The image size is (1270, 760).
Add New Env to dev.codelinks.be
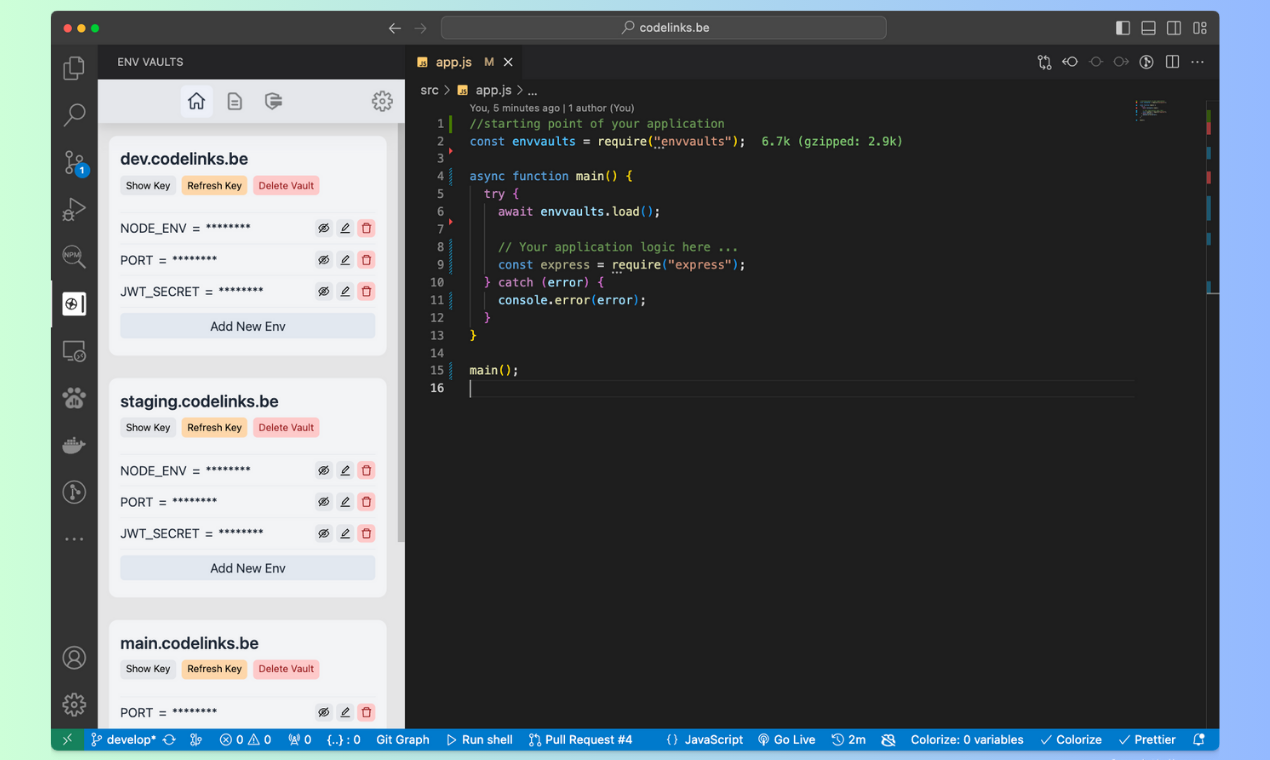coord(248,326)
